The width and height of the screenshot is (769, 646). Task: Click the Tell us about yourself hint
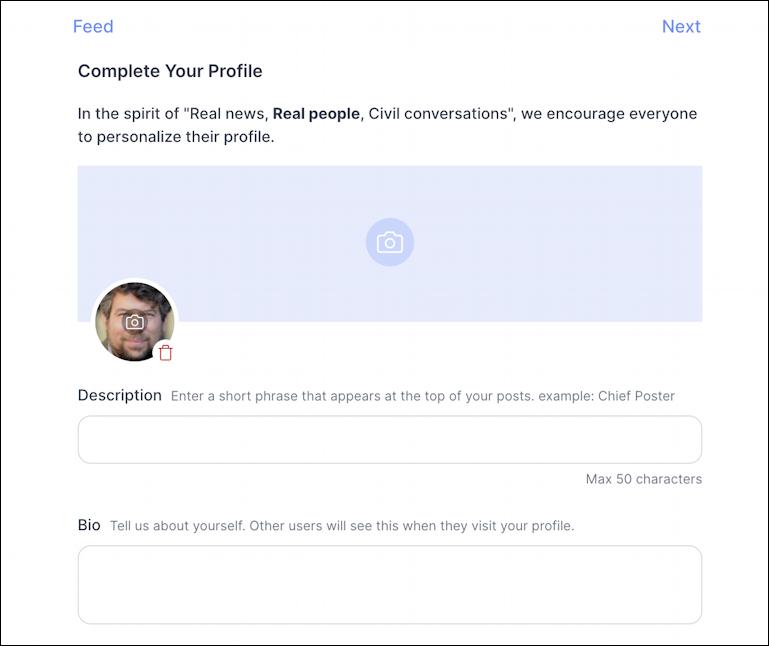(342, 526)
